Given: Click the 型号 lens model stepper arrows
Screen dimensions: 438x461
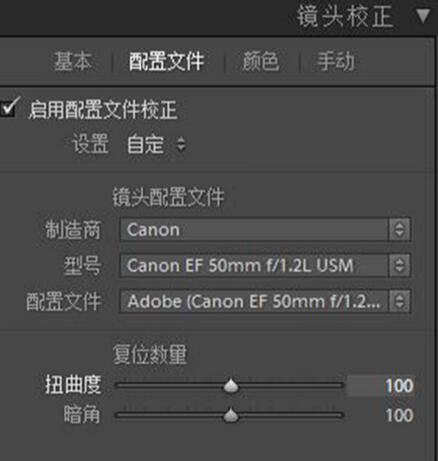Looking at the screenshot, I should point(399,265).
